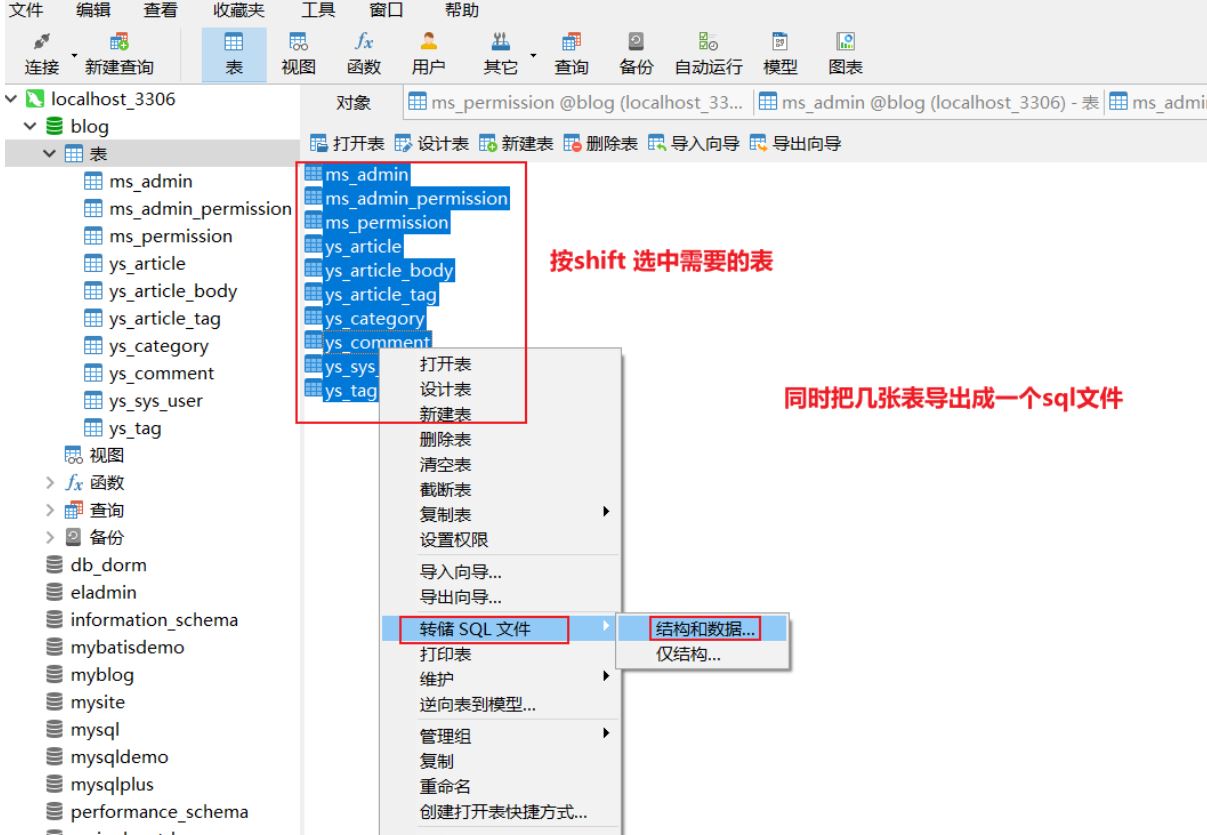Click the New Query (新建查询) toolbar icon
1207x835 pixels.
pos(117,44)
